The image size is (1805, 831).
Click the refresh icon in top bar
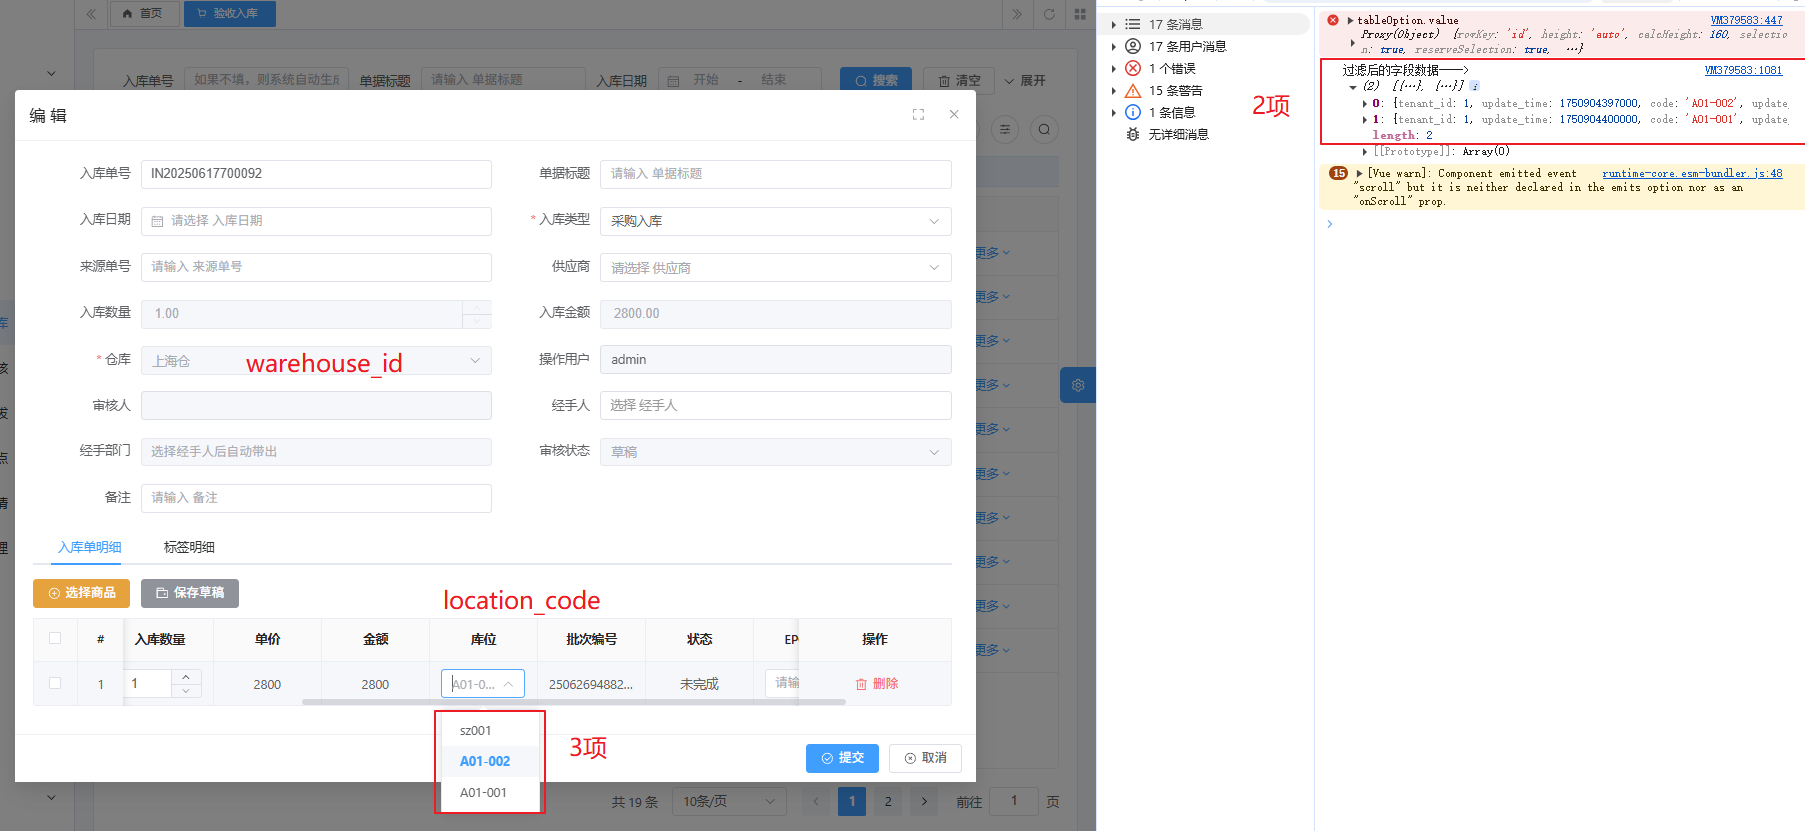pos(1049,14)
